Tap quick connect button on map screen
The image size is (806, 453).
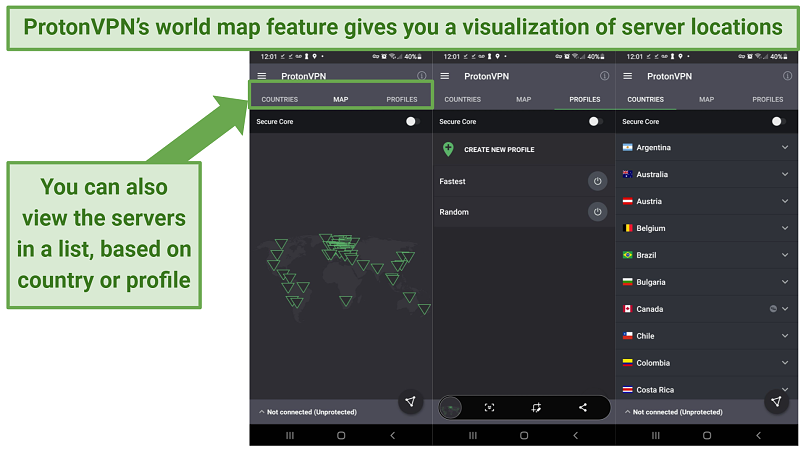(410, 402)
